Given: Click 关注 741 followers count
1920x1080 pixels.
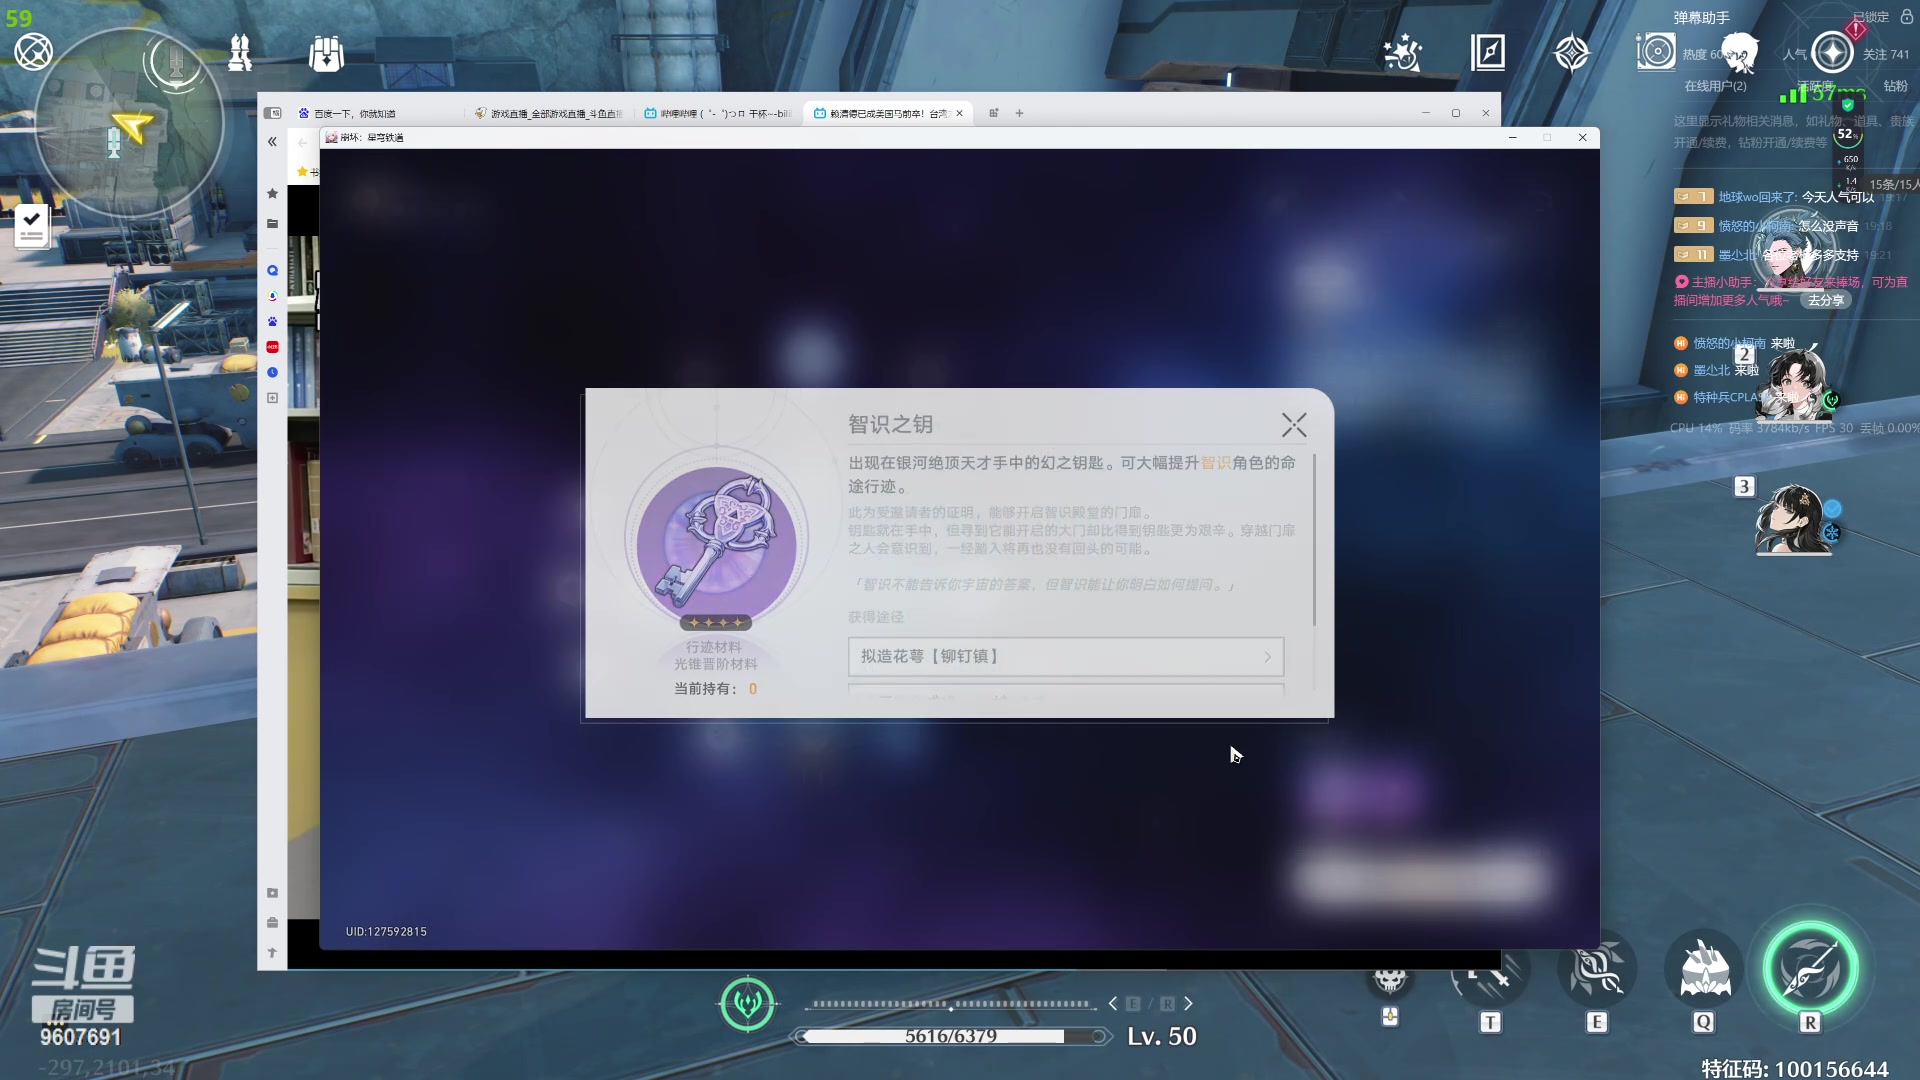Looking at the screenshot, I should (1885, 54).
